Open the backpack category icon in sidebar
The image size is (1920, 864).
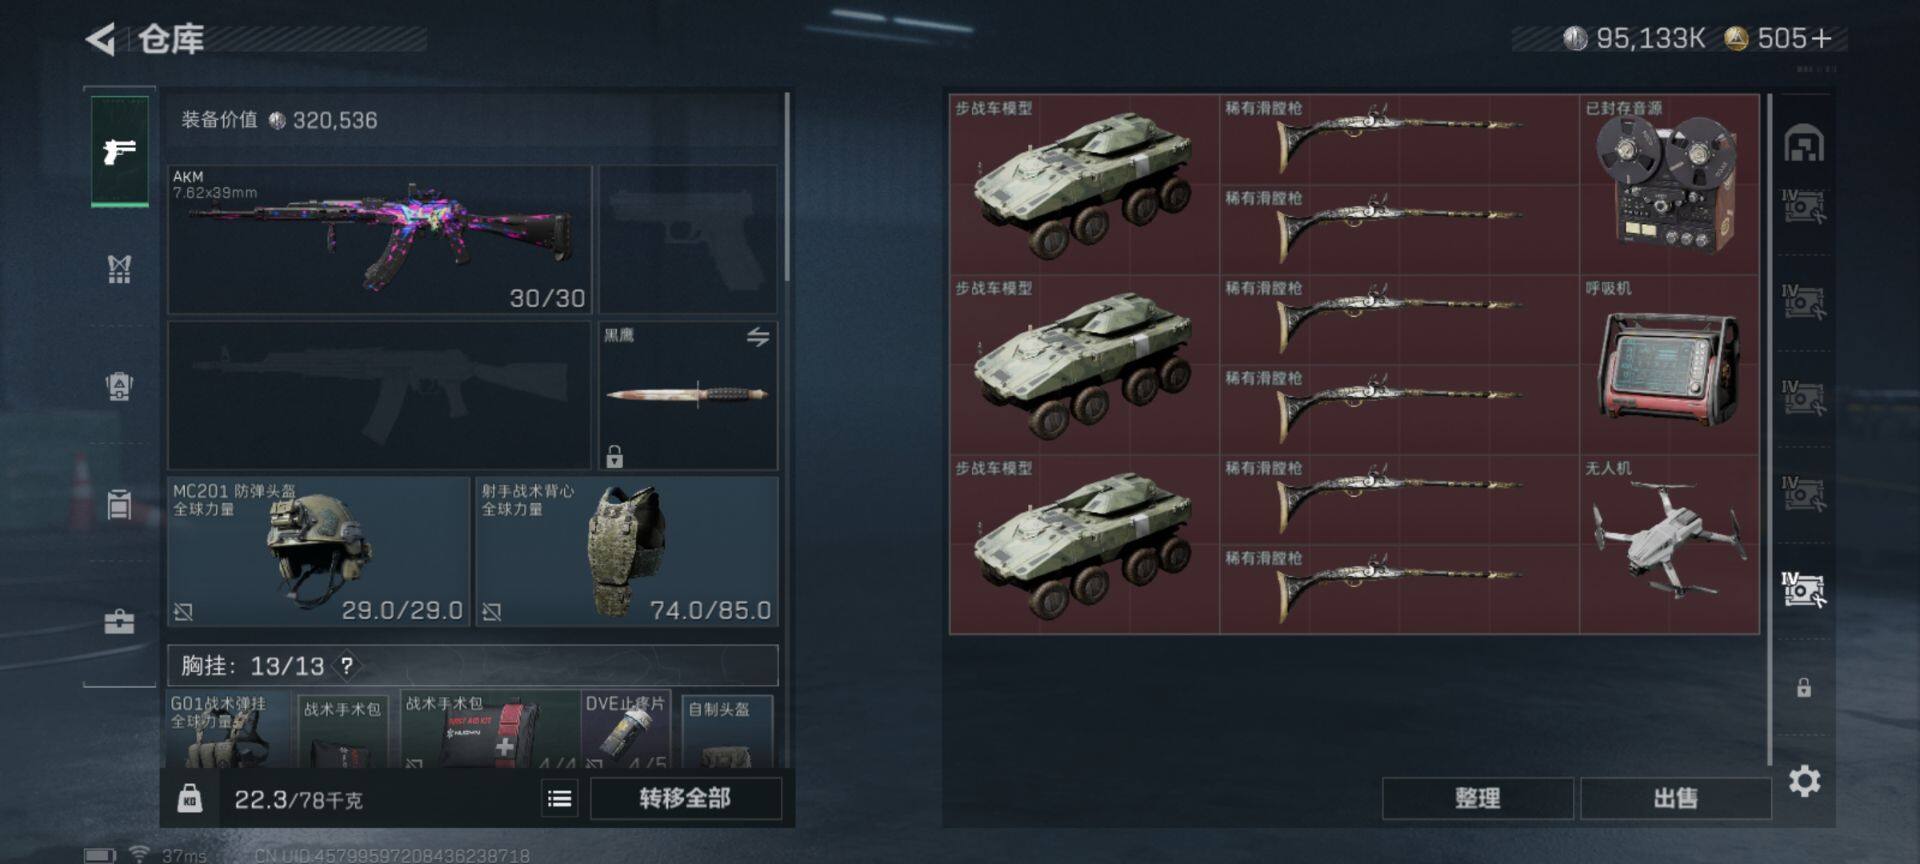click(x=119, y=386)
